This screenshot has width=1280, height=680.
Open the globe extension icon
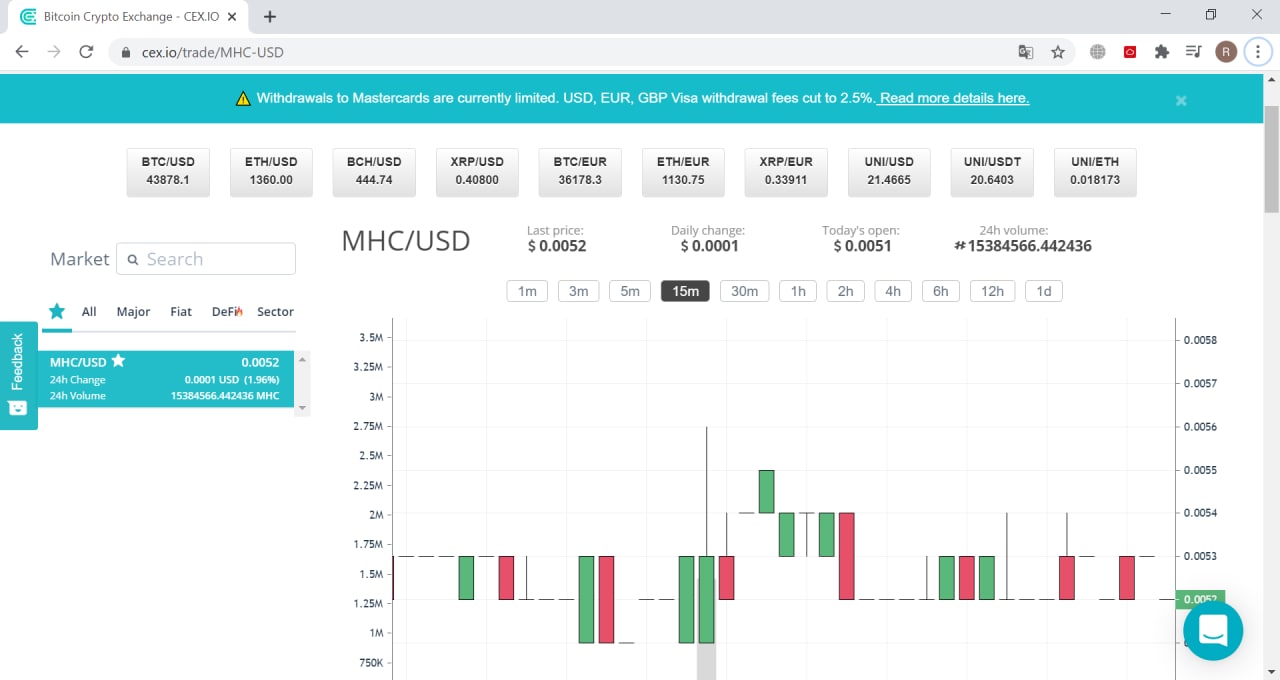click(x=1098, y=52)
